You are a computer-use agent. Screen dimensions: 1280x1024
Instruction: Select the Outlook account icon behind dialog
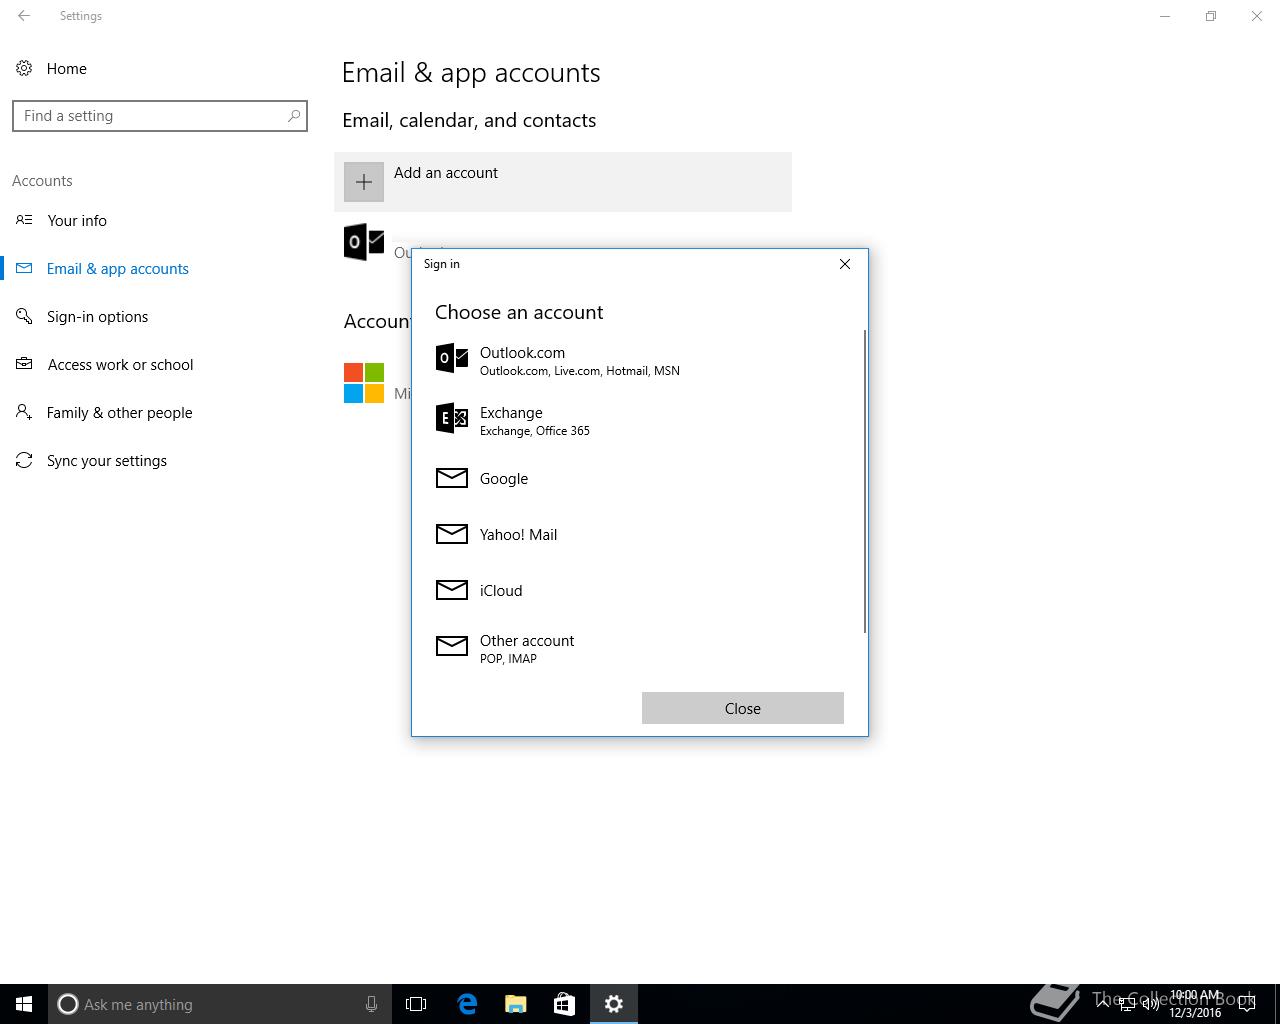click(x=364, y=243)
